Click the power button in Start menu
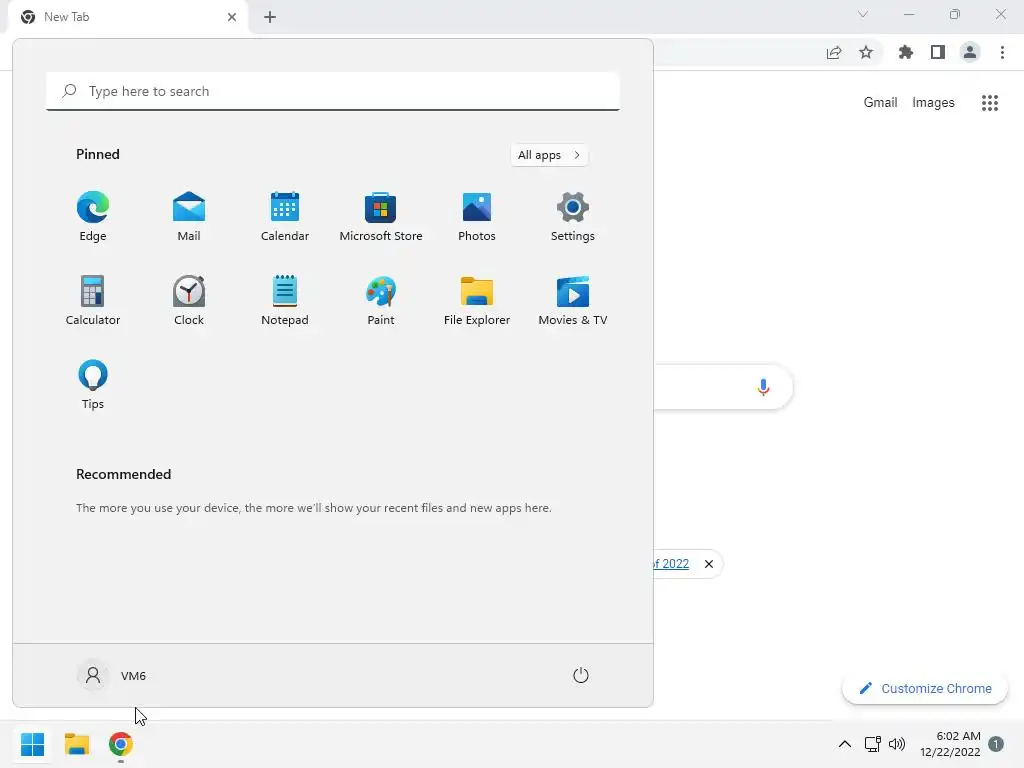 (581, 675)
